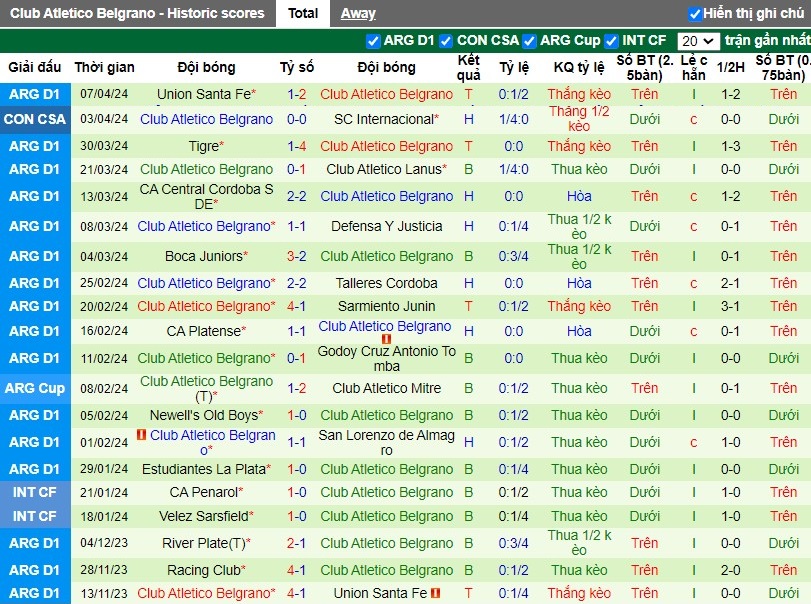Click red card icon next to Union Santa Fe 13/11/23
The image size is (811, 604).
(435, 593)
